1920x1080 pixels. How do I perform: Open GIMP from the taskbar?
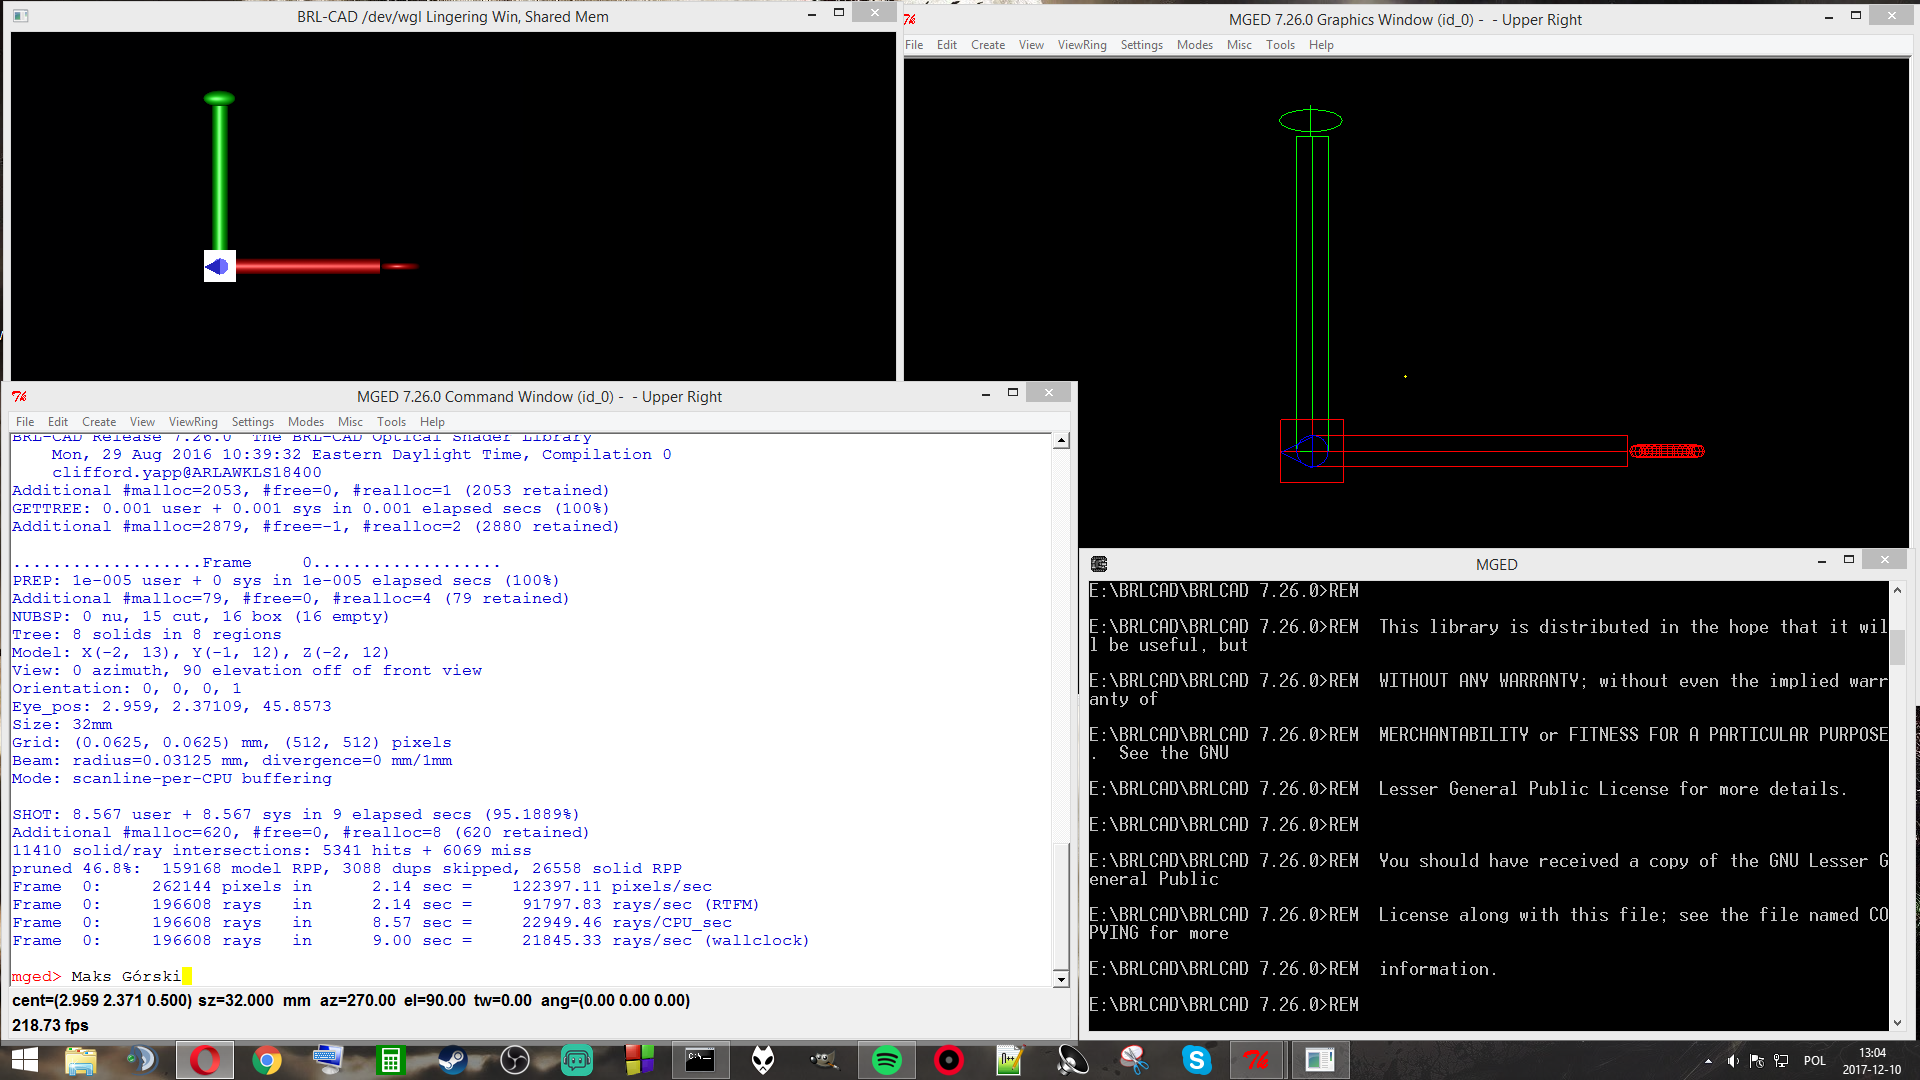(x=824, y=1060)
